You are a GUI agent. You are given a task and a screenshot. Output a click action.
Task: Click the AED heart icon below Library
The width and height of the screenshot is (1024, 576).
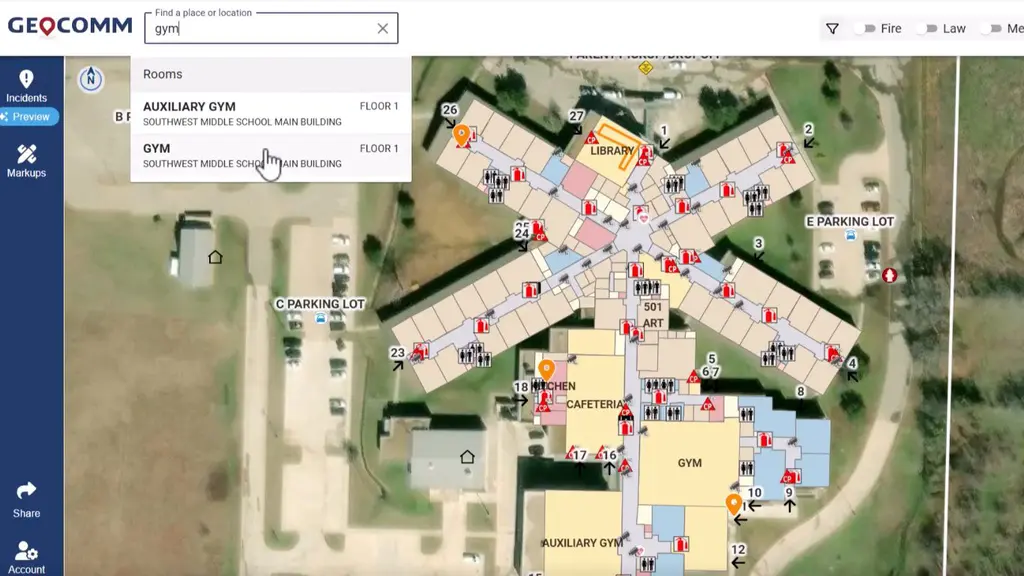[643, 215]
